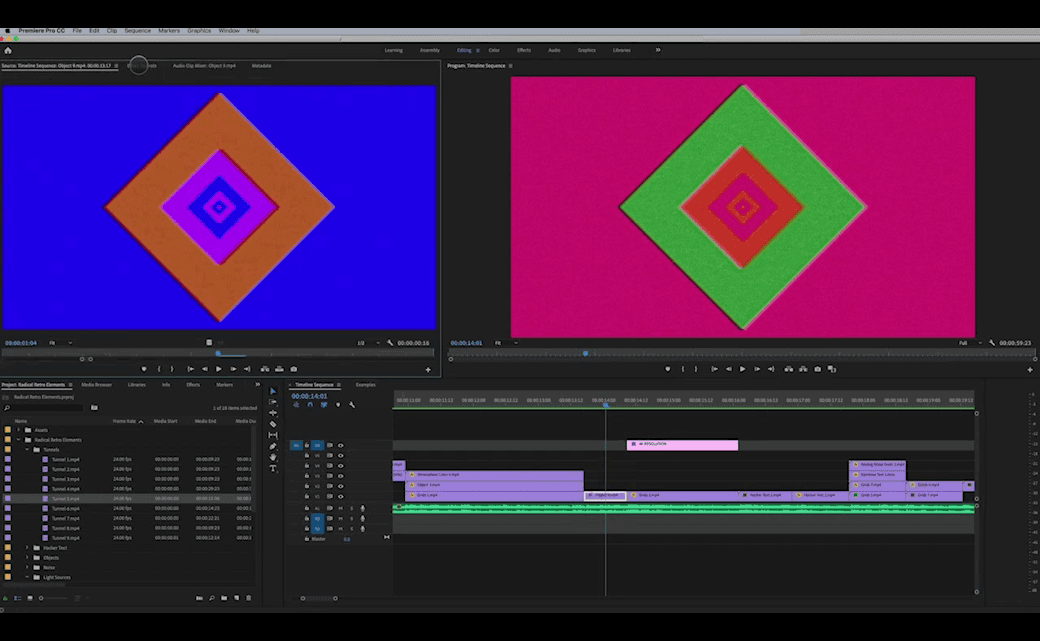Switch to the Examples timeline tab
The height and width of the screenshot is (641, 1040).
tap(365, 385)
